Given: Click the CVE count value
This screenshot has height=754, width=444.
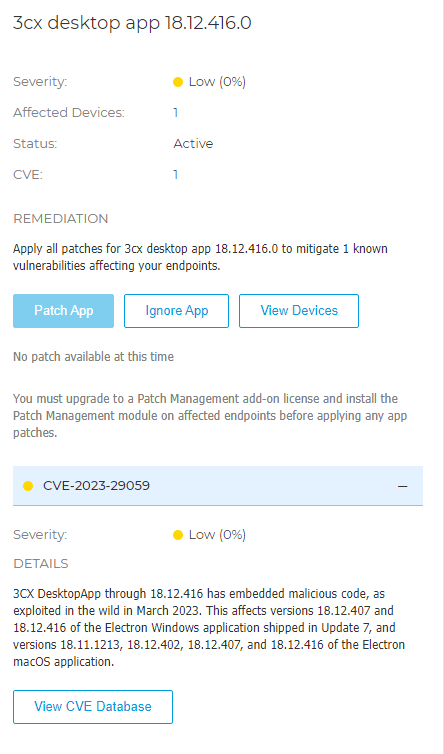Looking at the screenshot, I should [x=176, y=175].
